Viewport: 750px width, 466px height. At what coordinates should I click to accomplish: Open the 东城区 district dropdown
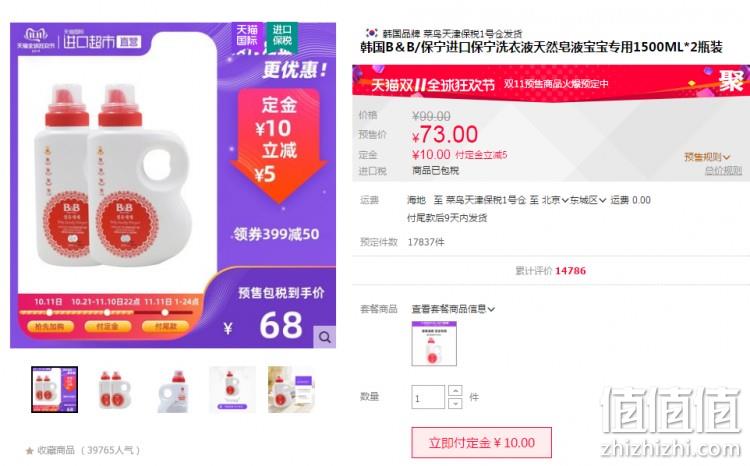point(588,200)
